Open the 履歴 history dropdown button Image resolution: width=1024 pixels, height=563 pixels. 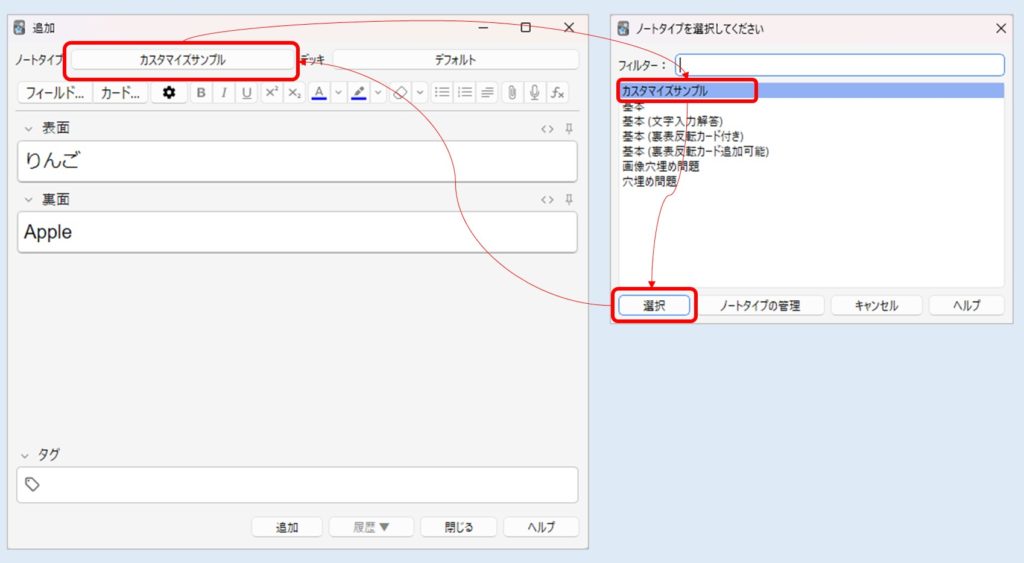[371, 527]
